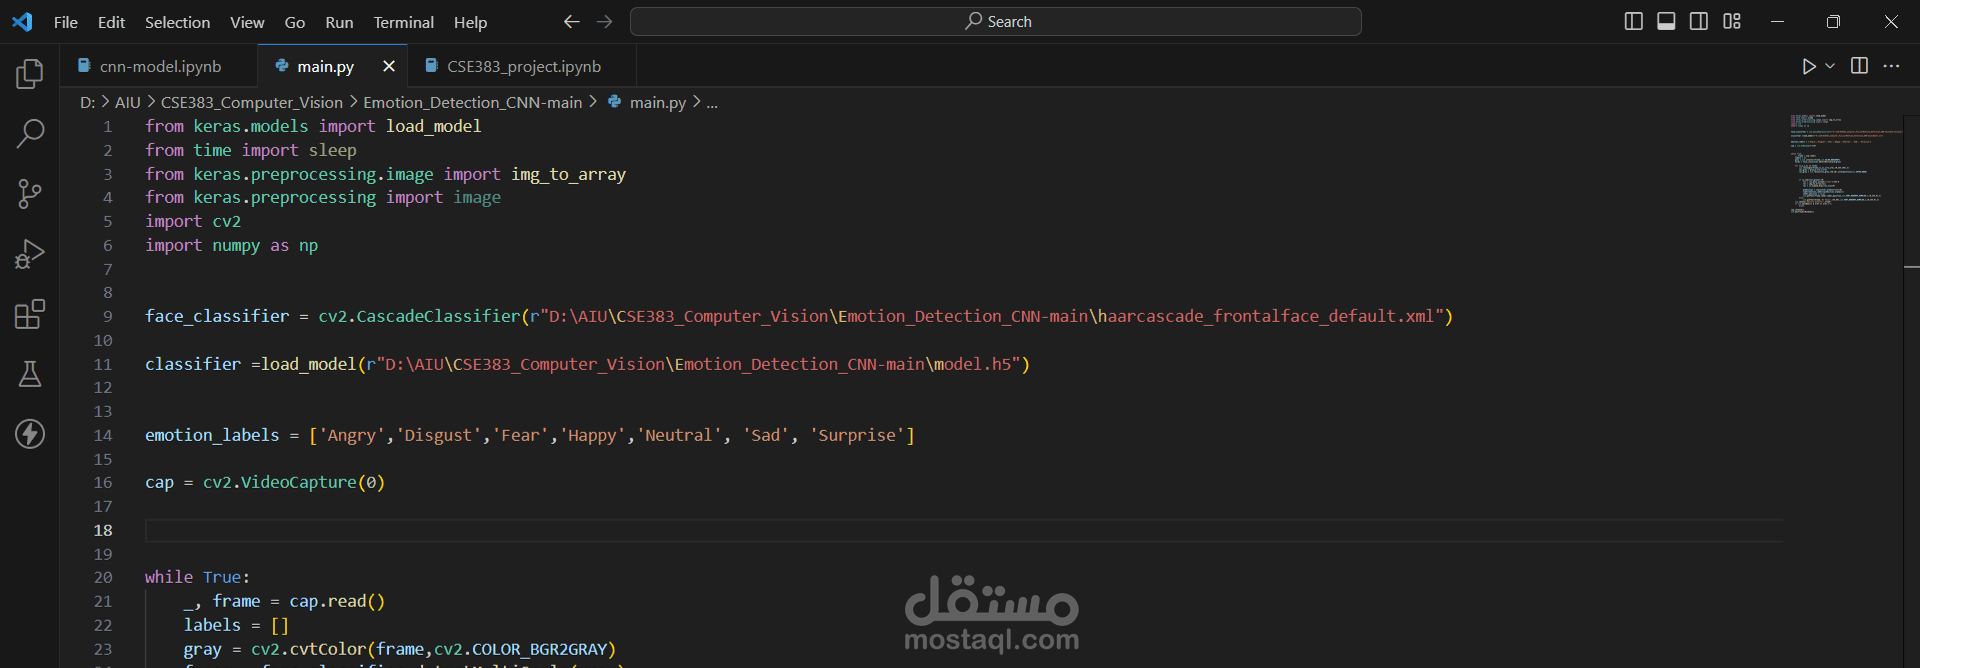Toggle the secondary side bar layout icon

tap(1699, 21)
